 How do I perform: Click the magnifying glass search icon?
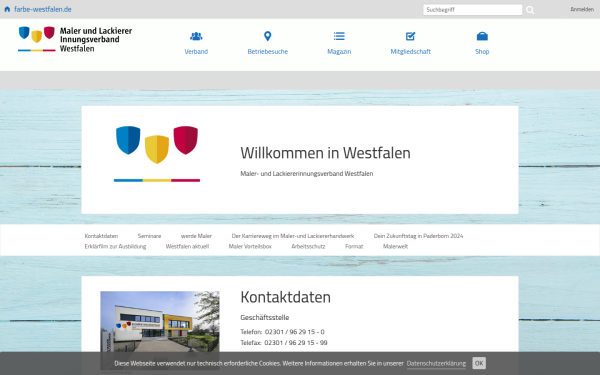[x=530, y=10]
